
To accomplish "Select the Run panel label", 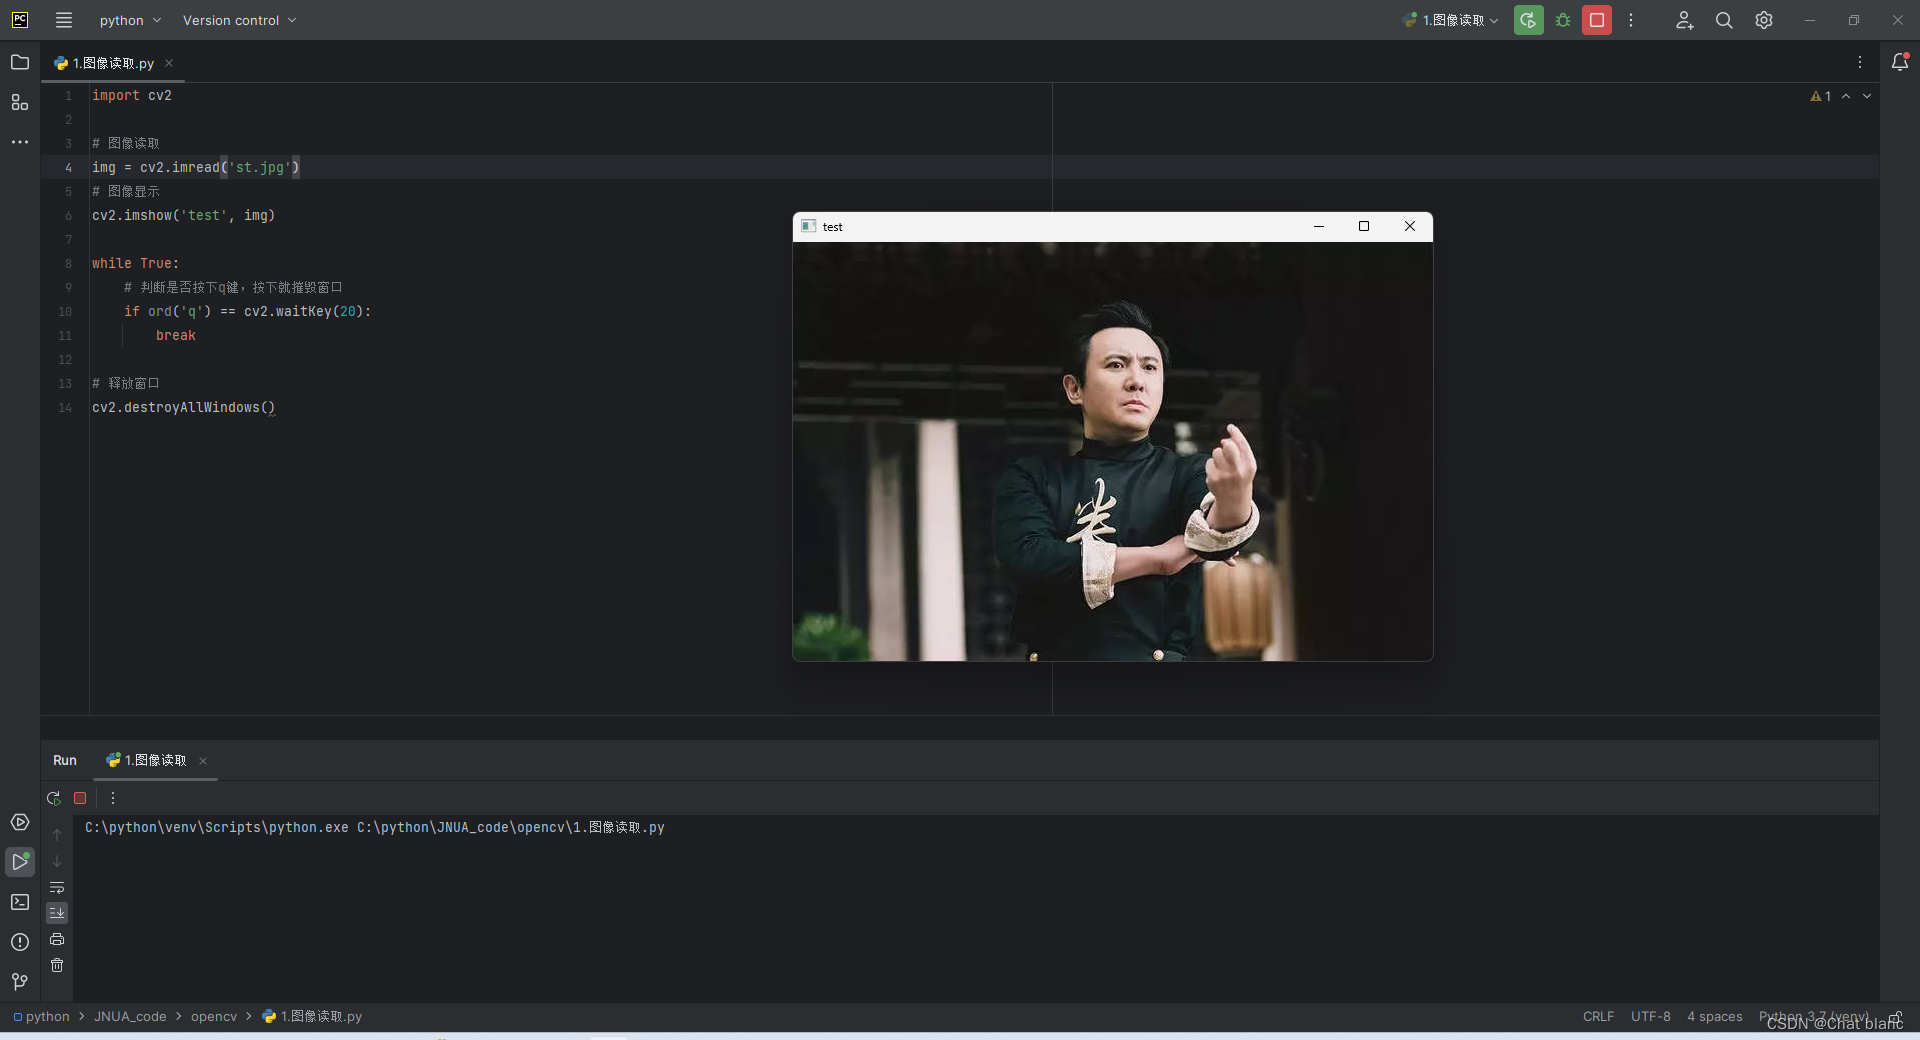I will point(65,760).
